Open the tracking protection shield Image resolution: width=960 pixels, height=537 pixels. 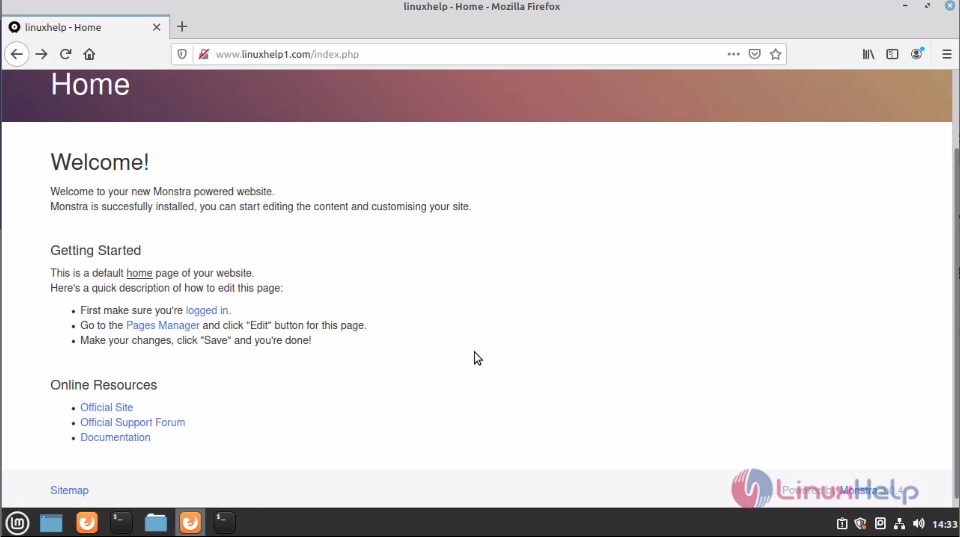182,54
